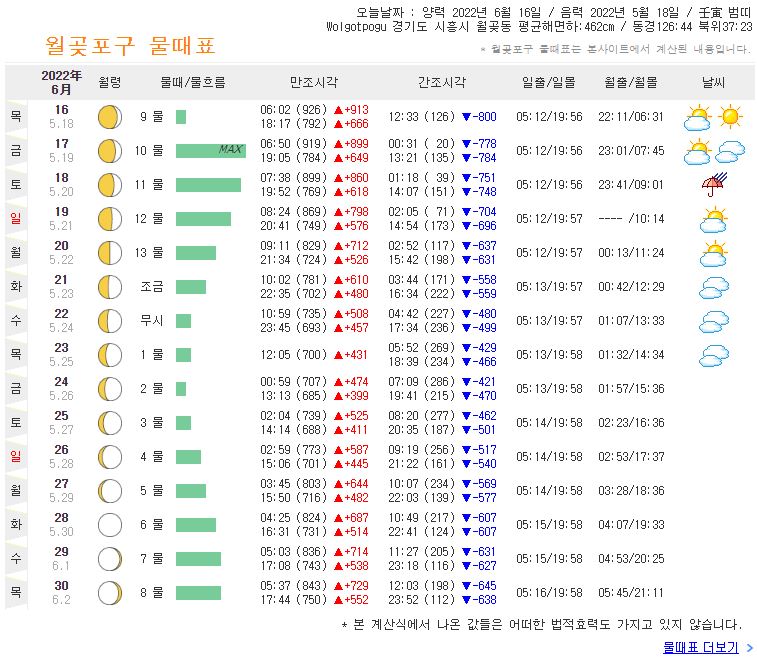This screenshot has height=658, width=757.
Task: Click the green tide flow bar for 12 물
Action: coord(203,219)
